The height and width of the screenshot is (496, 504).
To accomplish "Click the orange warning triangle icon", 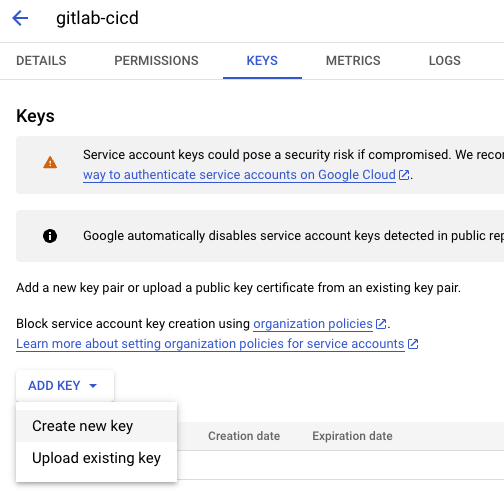I will (50, 163).
